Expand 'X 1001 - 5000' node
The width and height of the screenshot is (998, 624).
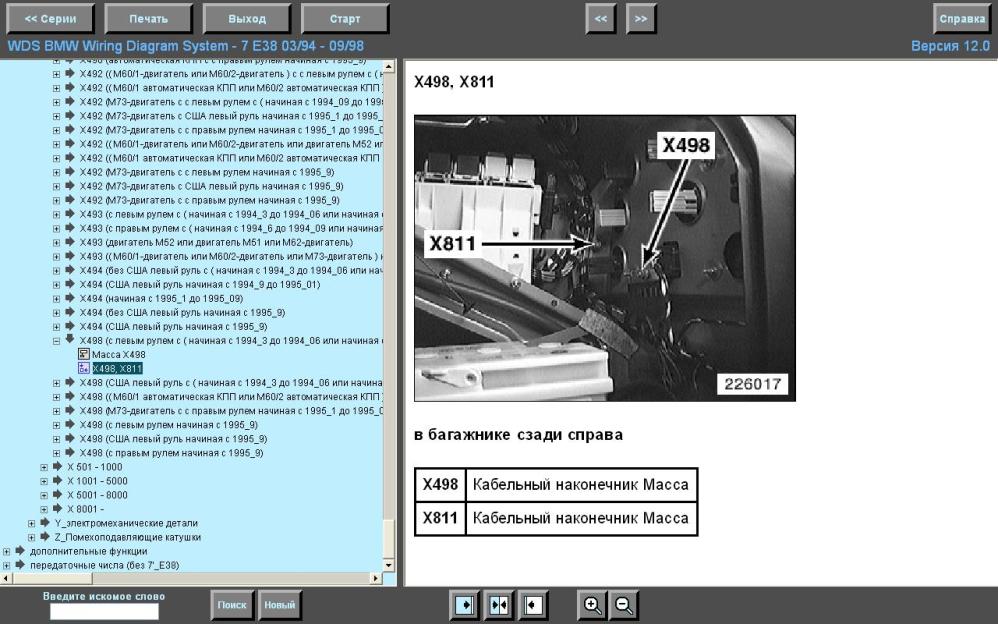pos(44,481)
